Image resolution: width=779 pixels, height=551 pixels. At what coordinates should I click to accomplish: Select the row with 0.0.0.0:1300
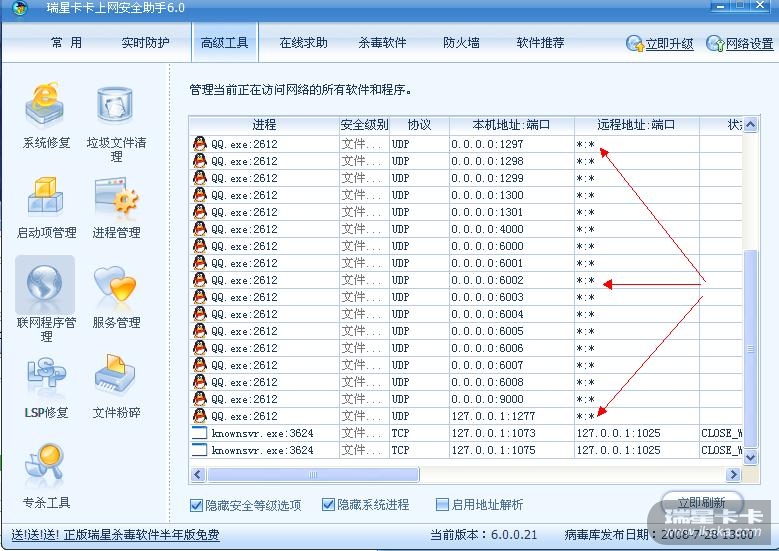[466, 195]
